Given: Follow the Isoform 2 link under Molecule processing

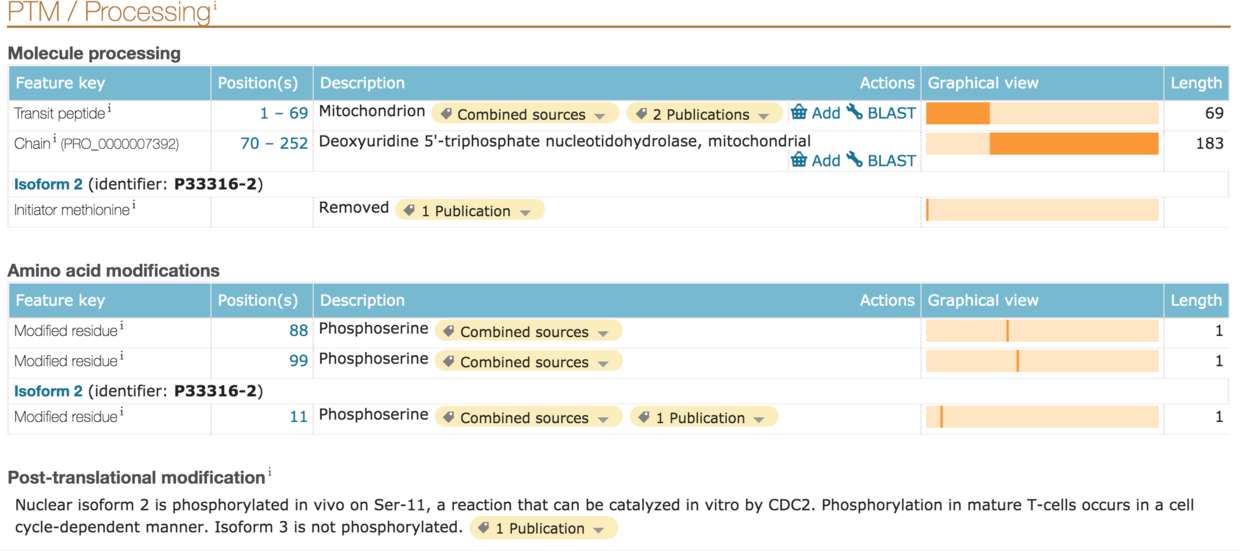Looking at the screenshot, I should (x=48, y=184).
